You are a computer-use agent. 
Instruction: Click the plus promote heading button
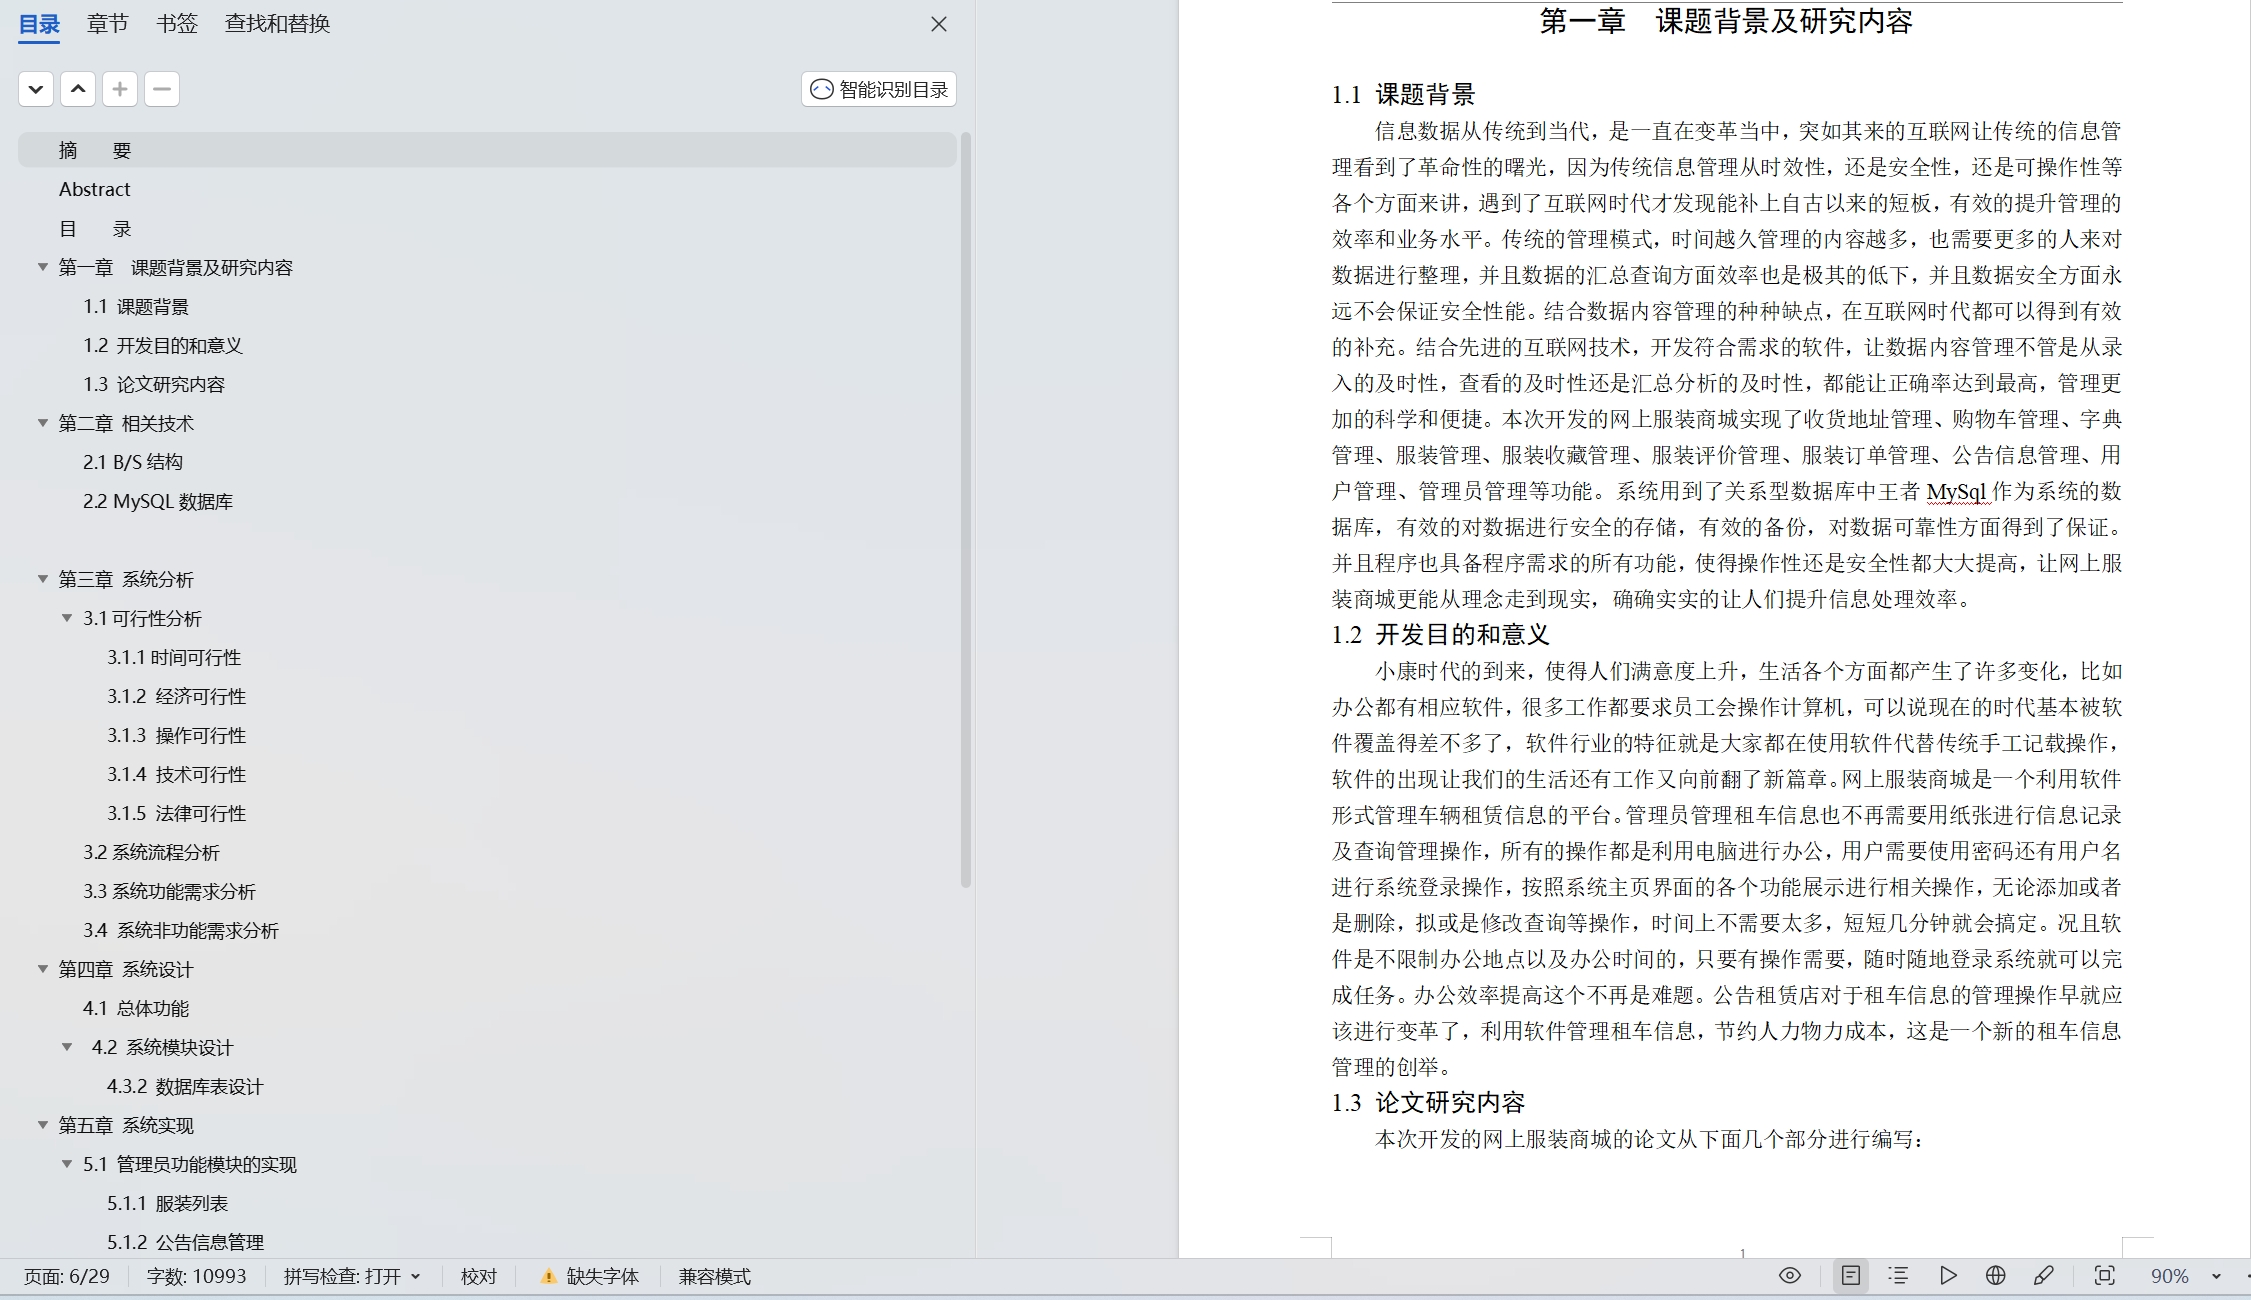pyautogui.click(x=120, y=89)
